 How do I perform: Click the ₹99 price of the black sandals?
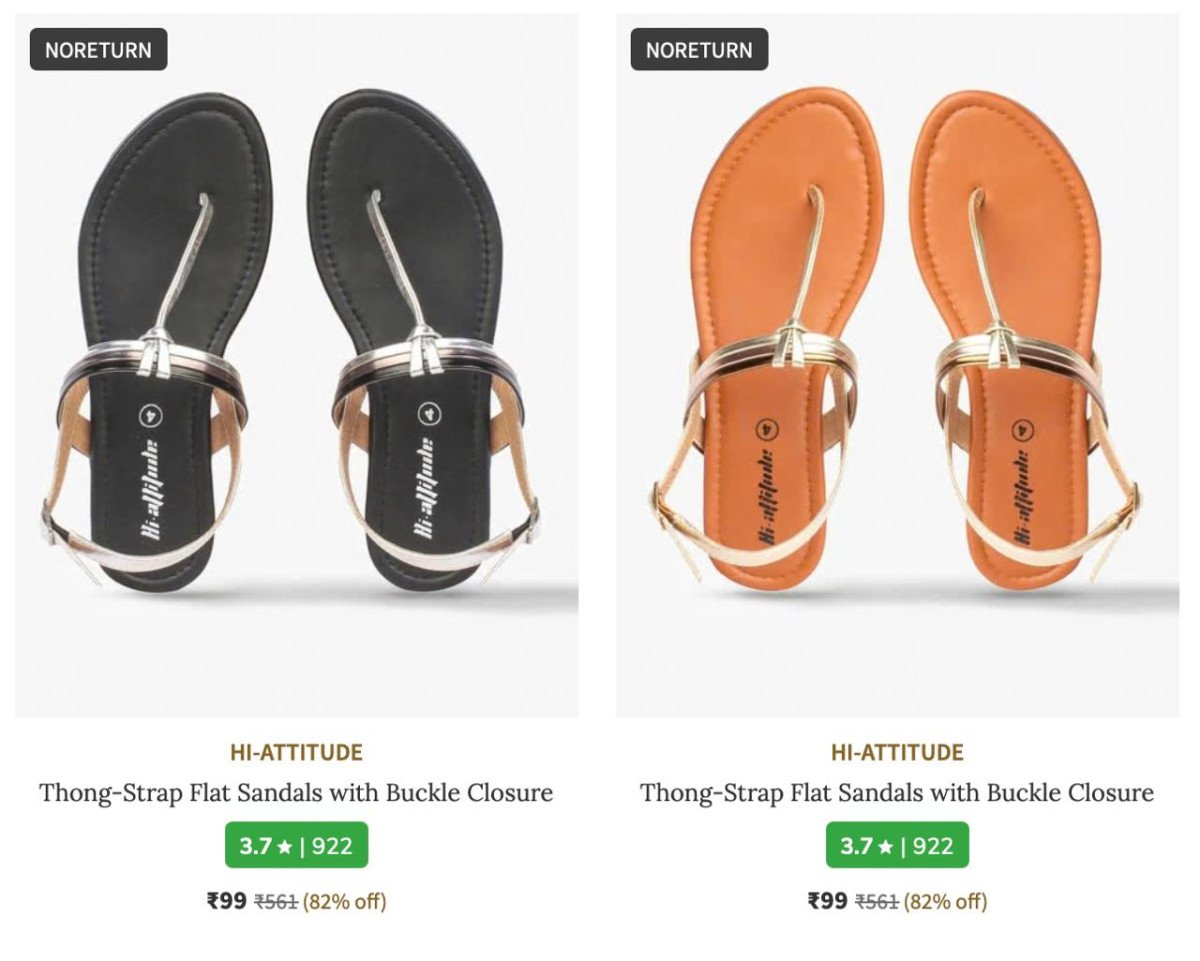227,901
